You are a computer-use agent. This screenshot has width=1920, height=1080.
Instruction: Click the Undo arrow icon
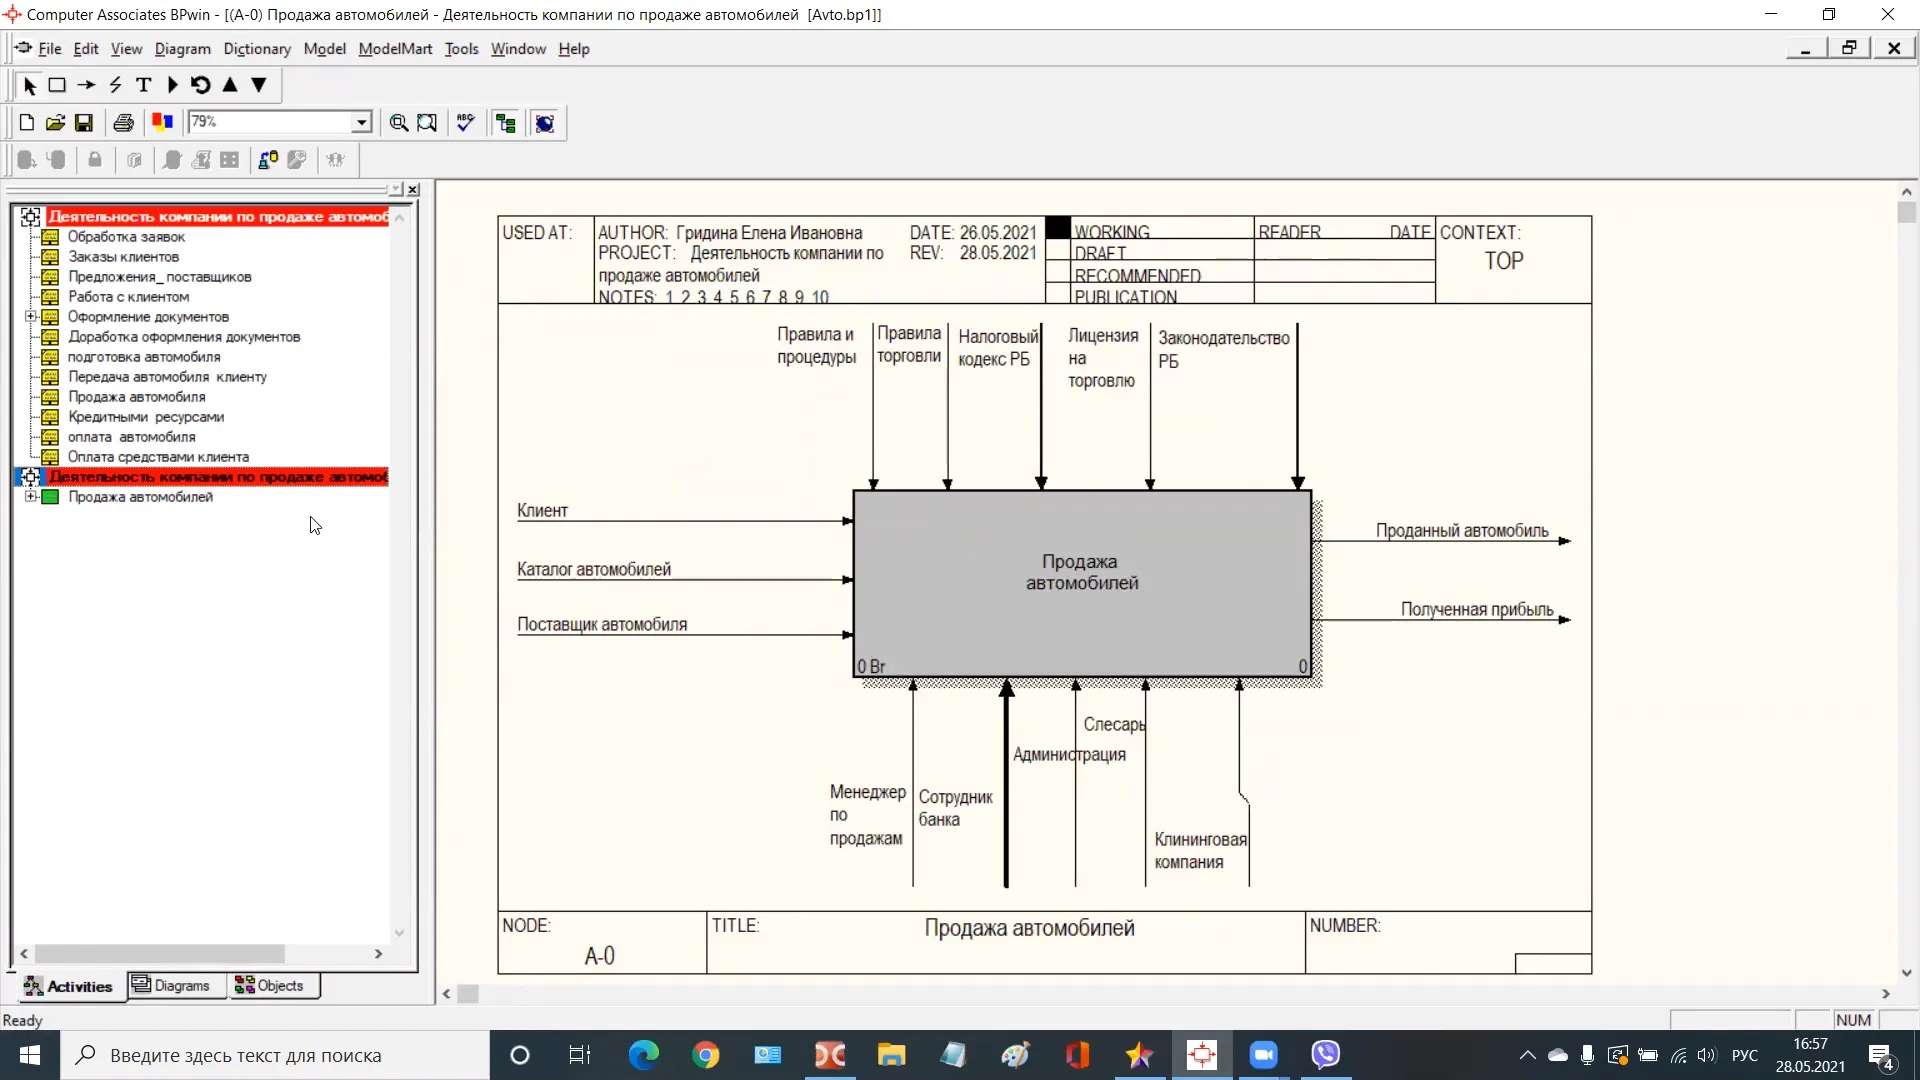202,84
